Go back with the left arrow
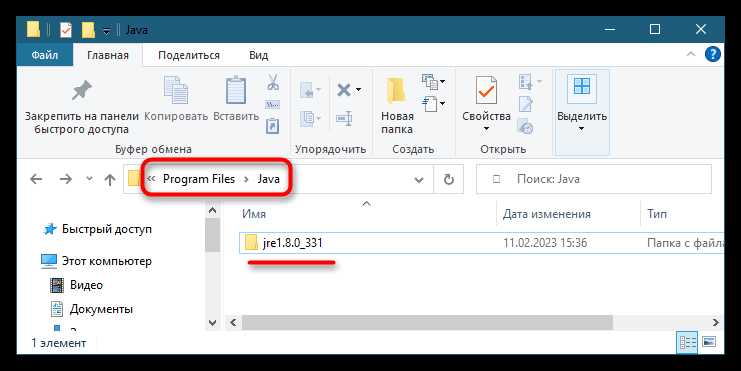This screenshot has width=741, height=371. tap(36, 179)
